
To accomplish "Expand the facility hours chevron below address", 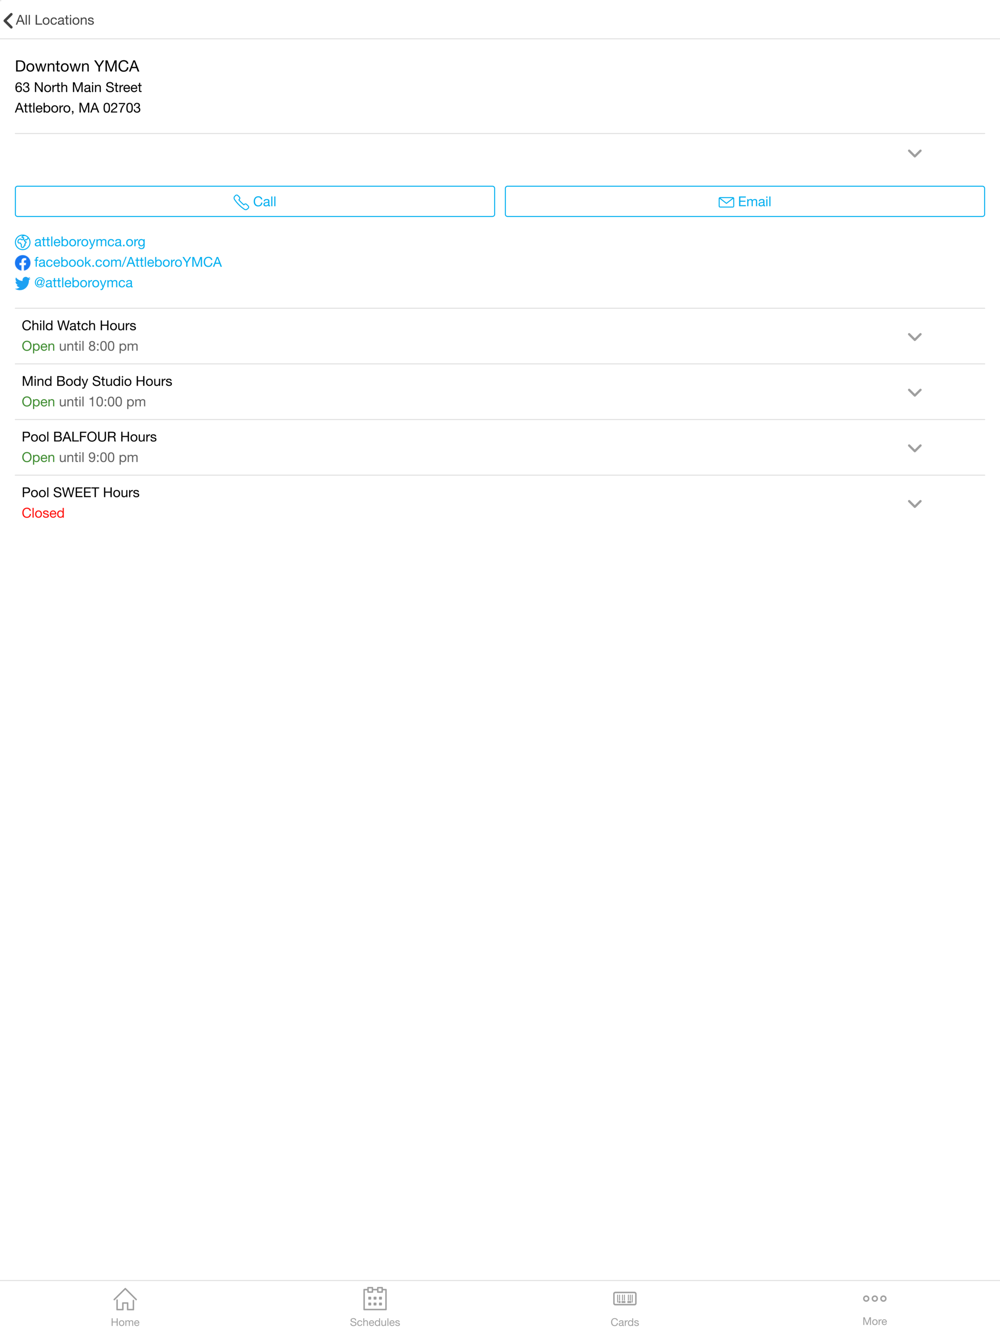I will pos(914,153).
